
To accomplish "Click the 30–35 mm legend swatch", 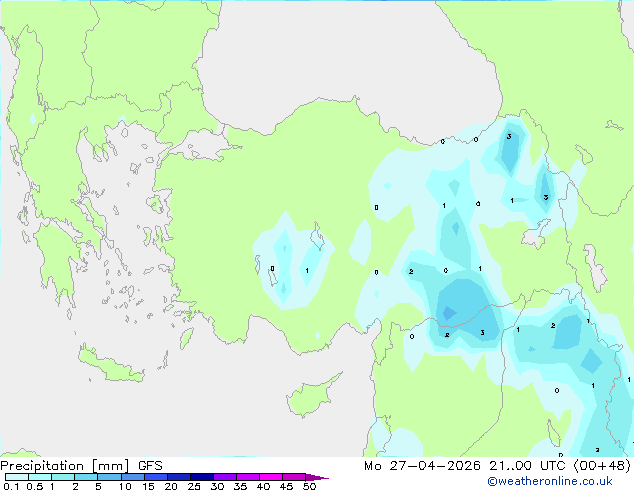I will click(224, 477).
